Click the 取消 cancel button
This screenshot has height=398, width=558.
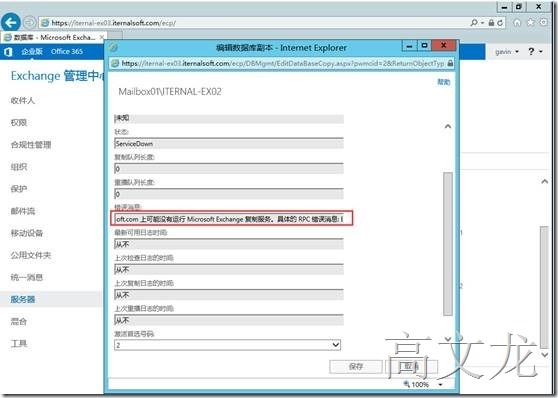click(411, 367)
